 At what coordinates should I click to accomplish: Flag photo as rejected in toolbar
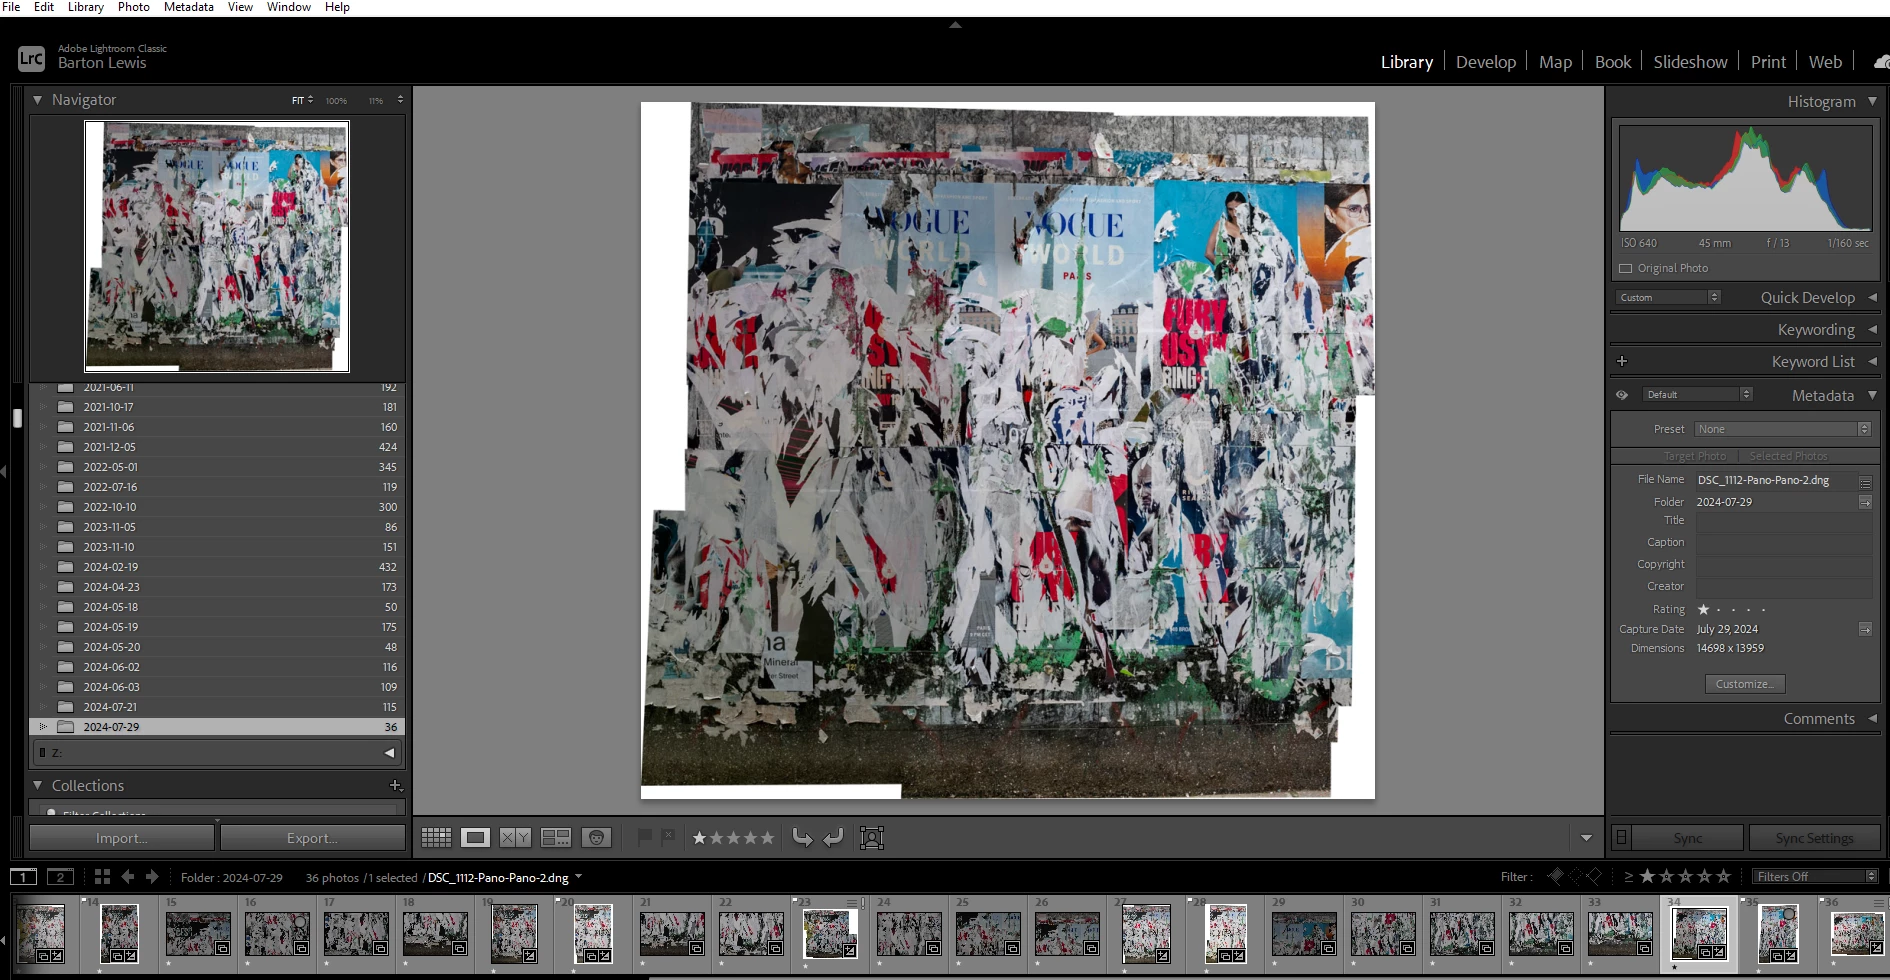pyautogui.click(x=668, y=837)
